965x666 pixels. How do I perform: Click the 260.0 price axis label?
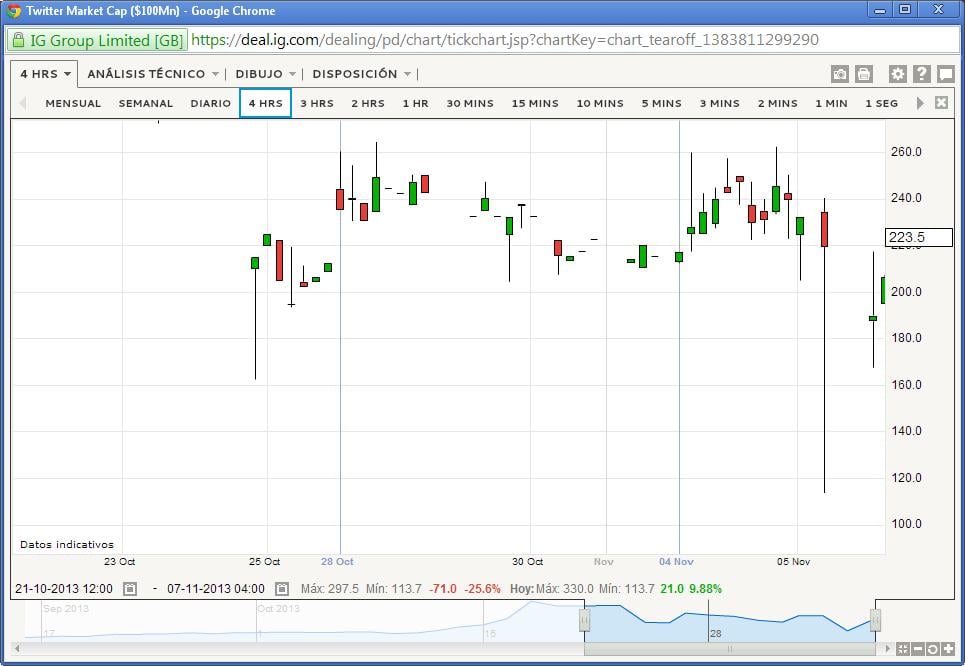(x=907, y=152)
